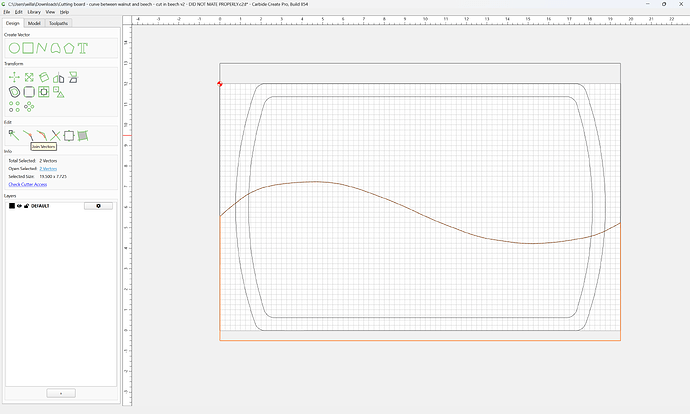This screenshot has width=690, height=414.
Task: Open the Library menu
Action: (34, 12)
